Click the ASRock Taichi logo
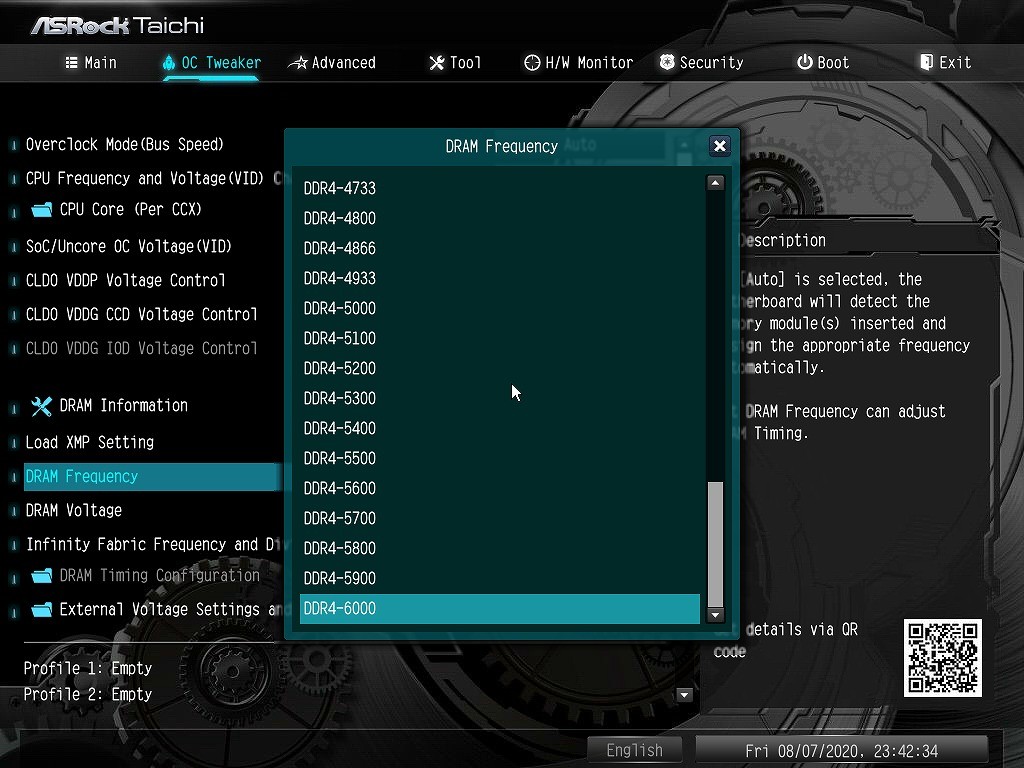This screenshot has width=1024, height=768. [118, 25]
